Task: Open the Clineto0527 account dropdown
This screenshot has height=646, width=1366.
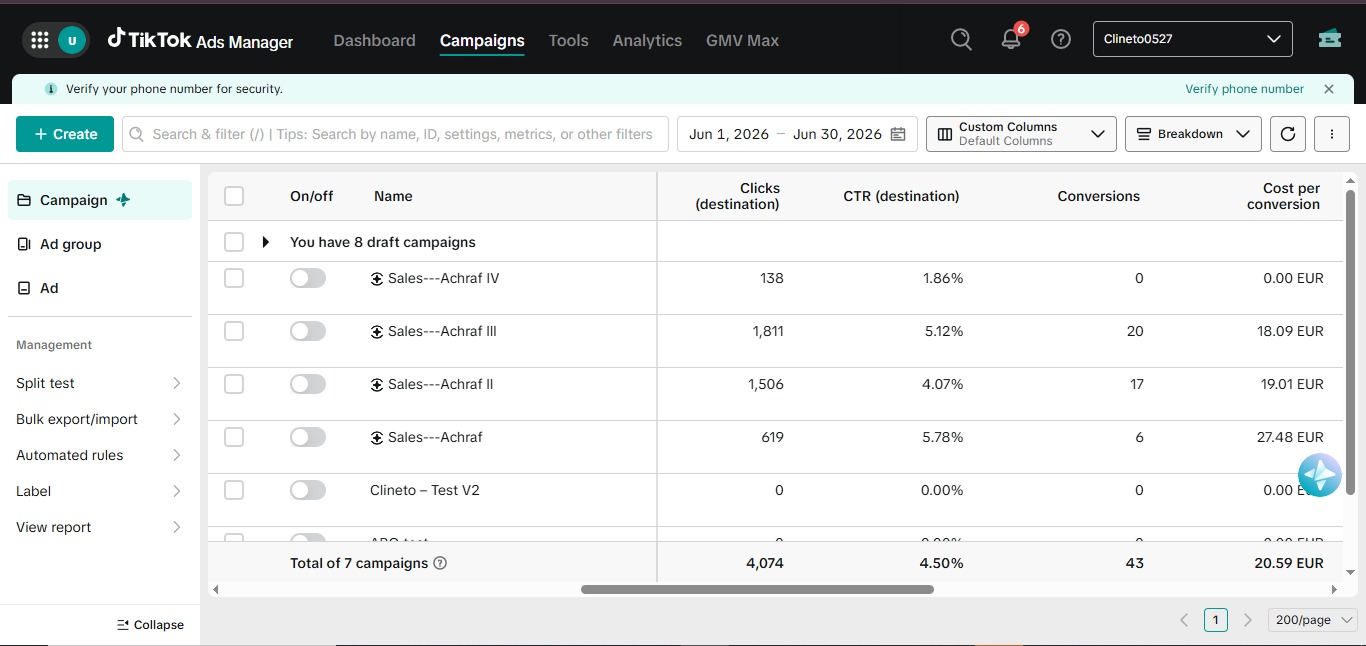Action: coord(1193,39)
